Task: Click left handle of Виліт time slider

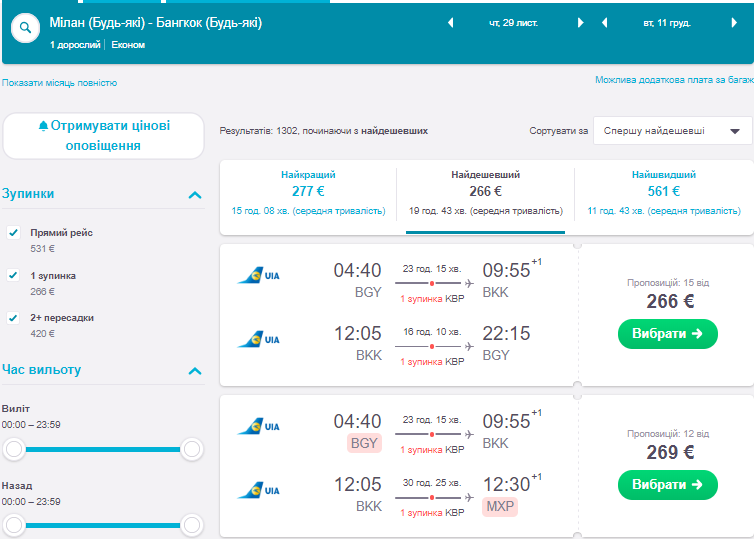Action: [x=14, y=450]
